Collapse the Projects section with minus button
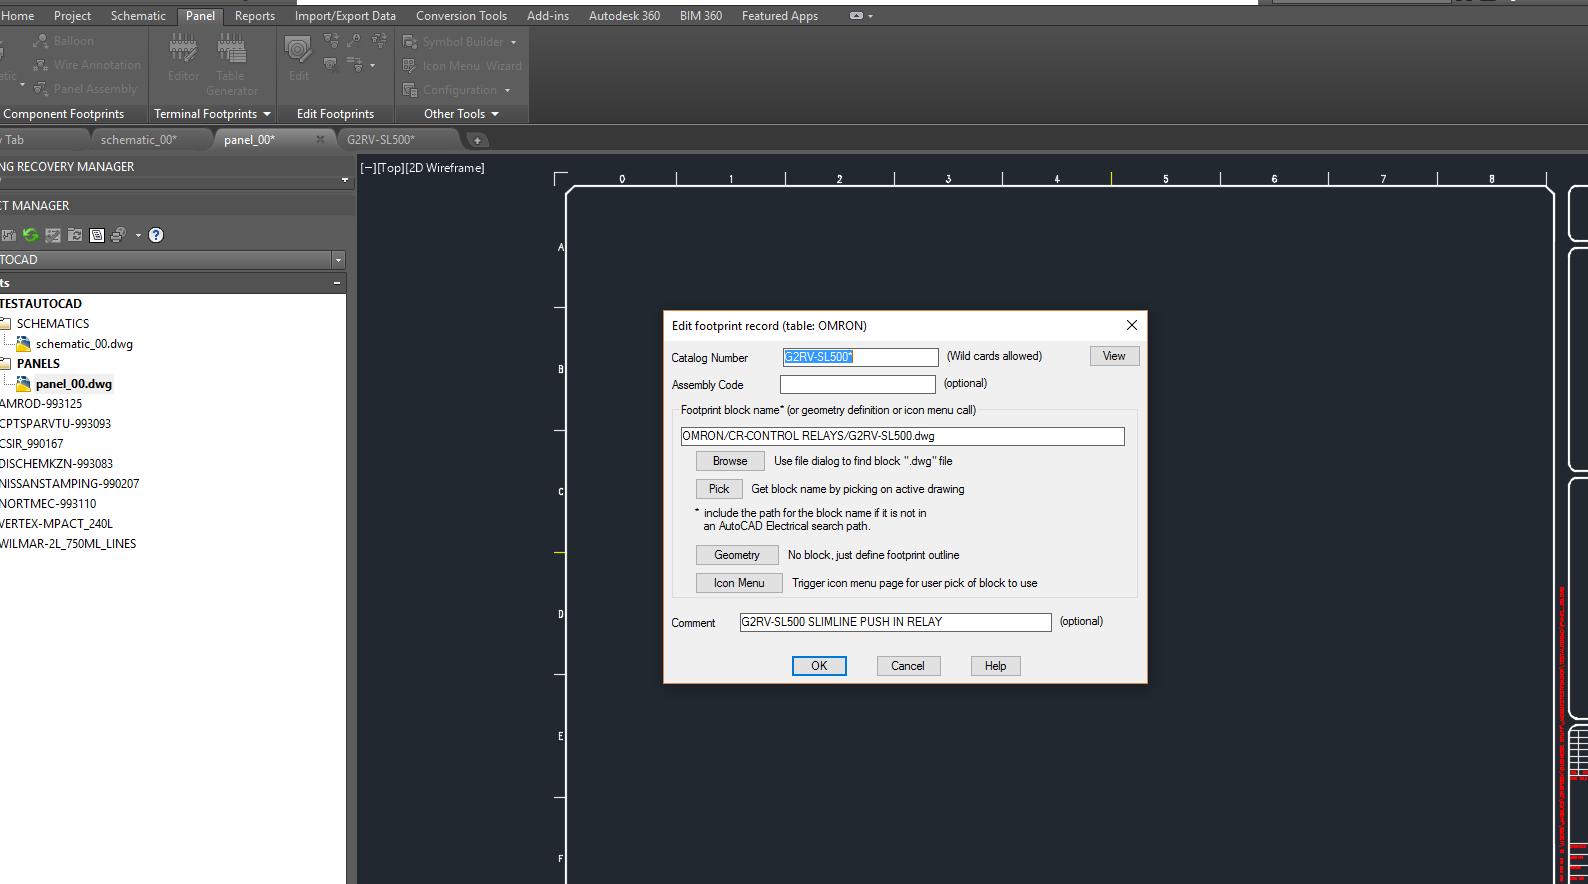The height and width of the screenshot is (884, 1588). click(337, 283)
